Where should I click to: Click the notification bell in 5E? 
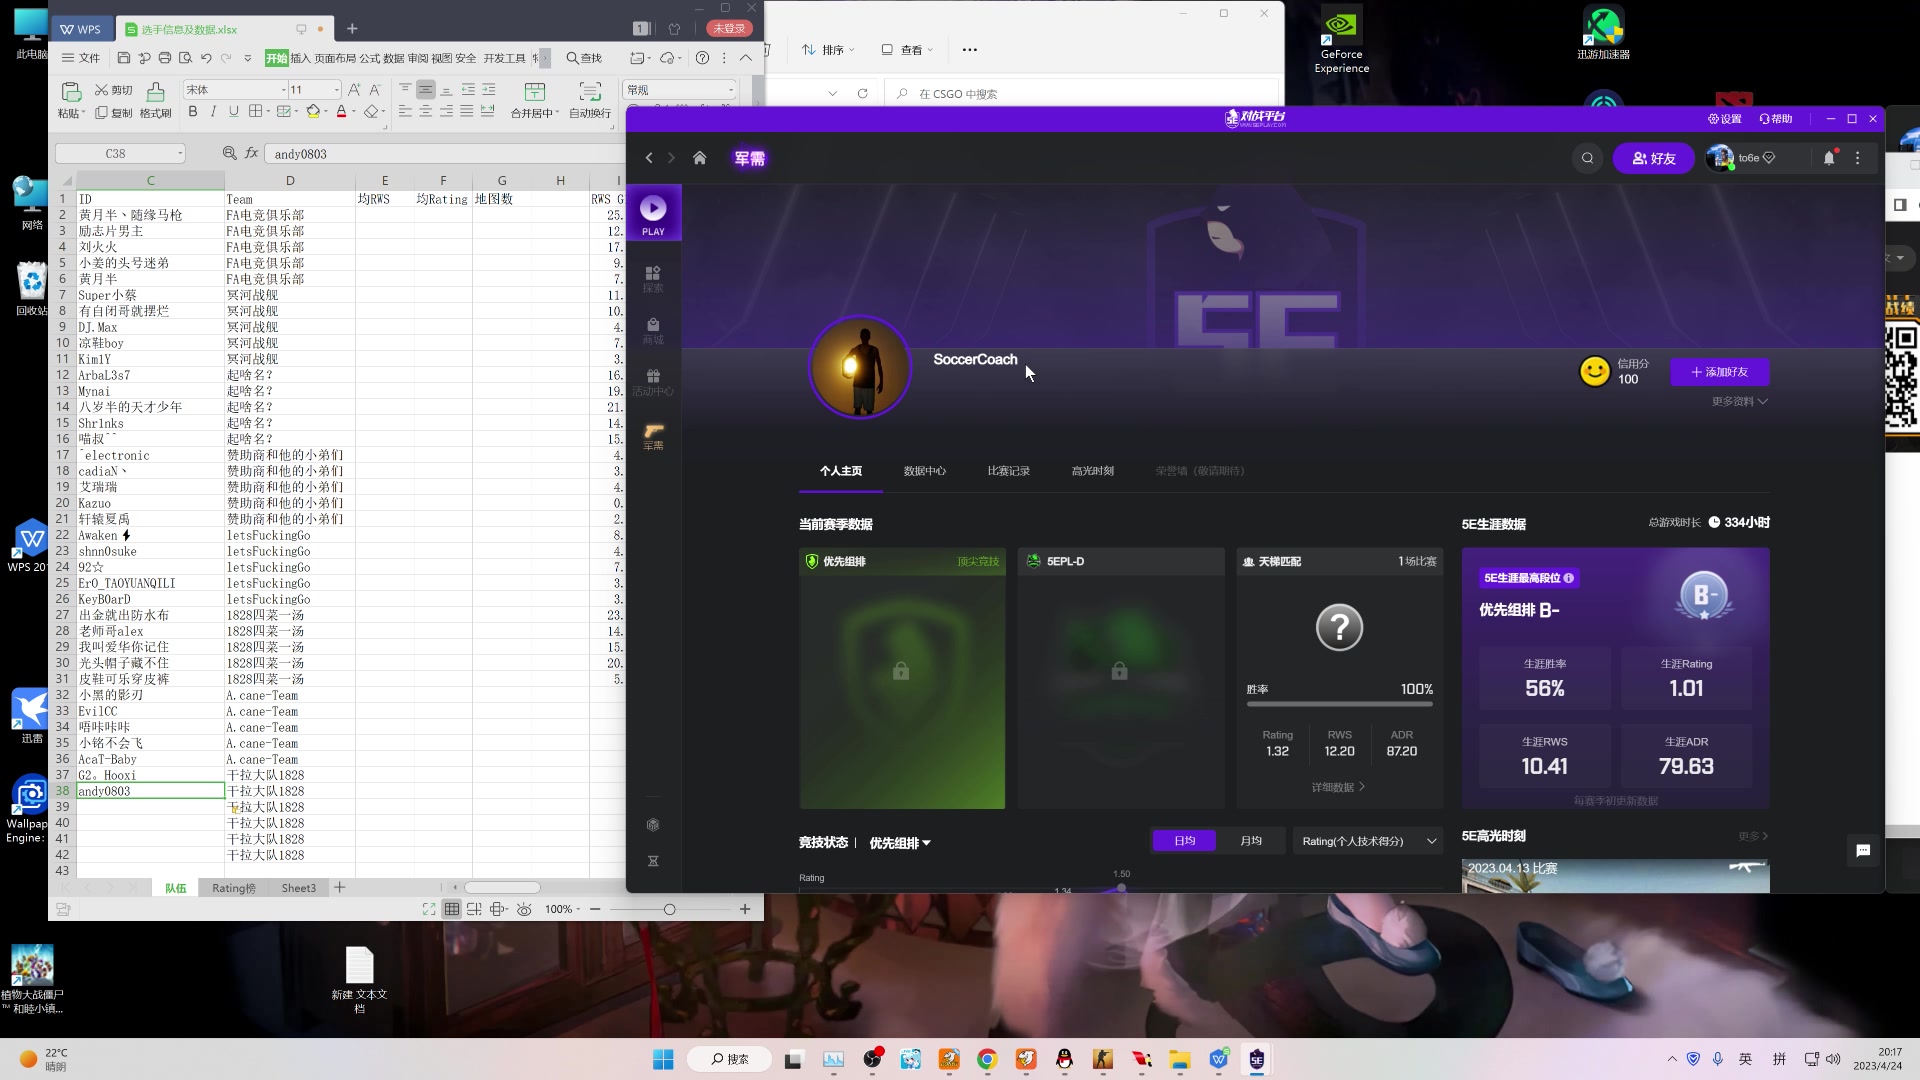1829,158
